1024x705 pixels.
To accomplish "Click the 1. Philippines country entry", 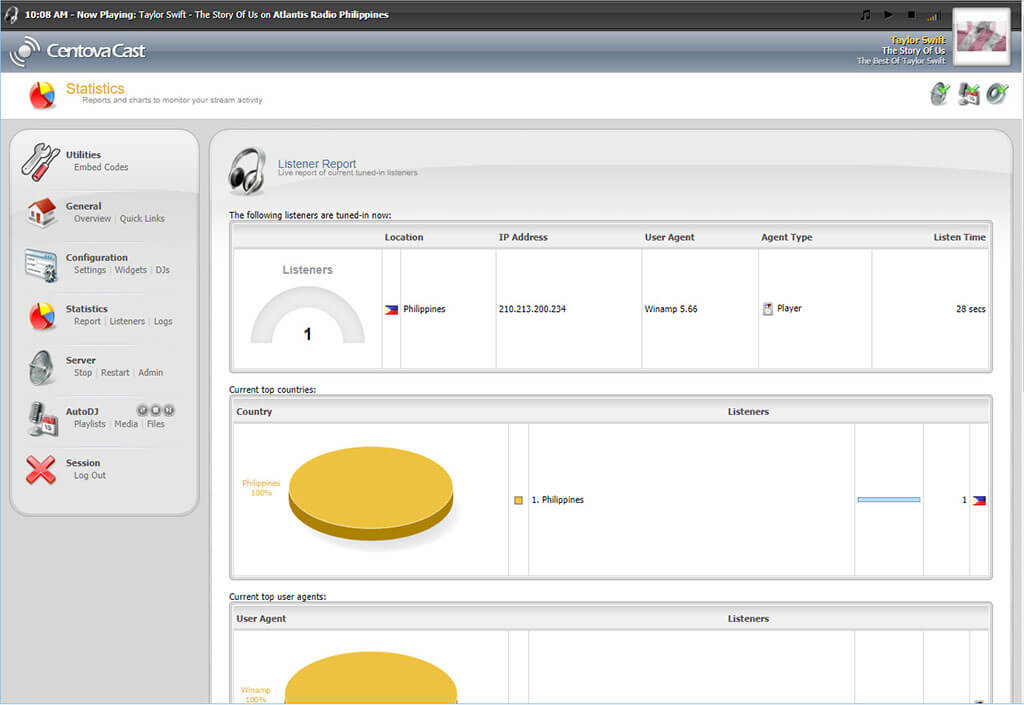I will click(x=558, y=500).
